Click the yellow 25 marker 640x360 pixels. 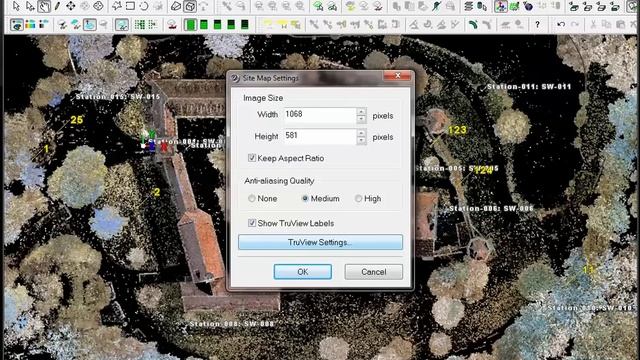pyautogui.click(x=77, y=120)
